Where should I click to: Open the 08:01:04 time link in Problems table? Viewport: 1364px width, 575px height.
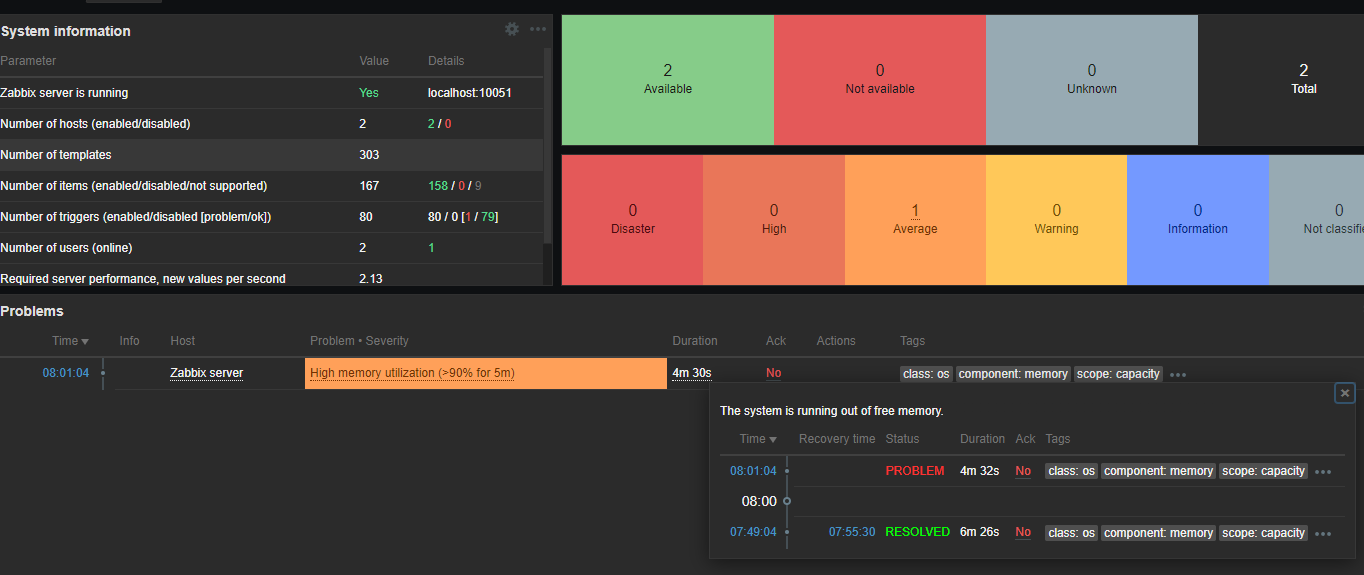coord(65,373)
